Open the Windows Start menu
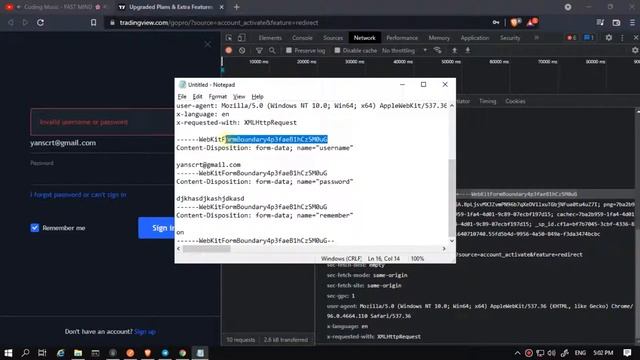The width and height of the screenshot is (640, 360). coord(8,353)
